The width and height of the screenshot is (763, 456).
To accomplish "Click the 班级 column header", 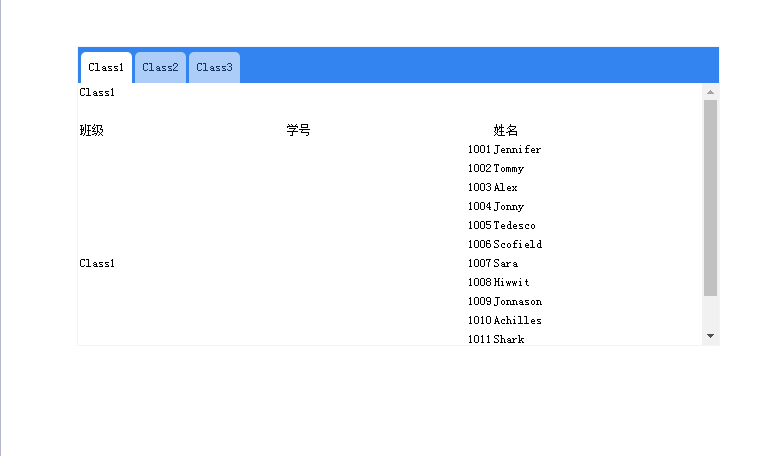I will tap(91, 130).
